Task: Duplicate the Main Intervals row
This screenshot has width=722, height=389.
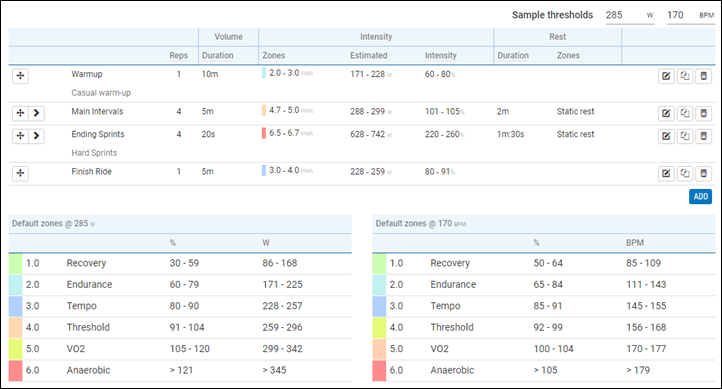Action: (685, 113)
